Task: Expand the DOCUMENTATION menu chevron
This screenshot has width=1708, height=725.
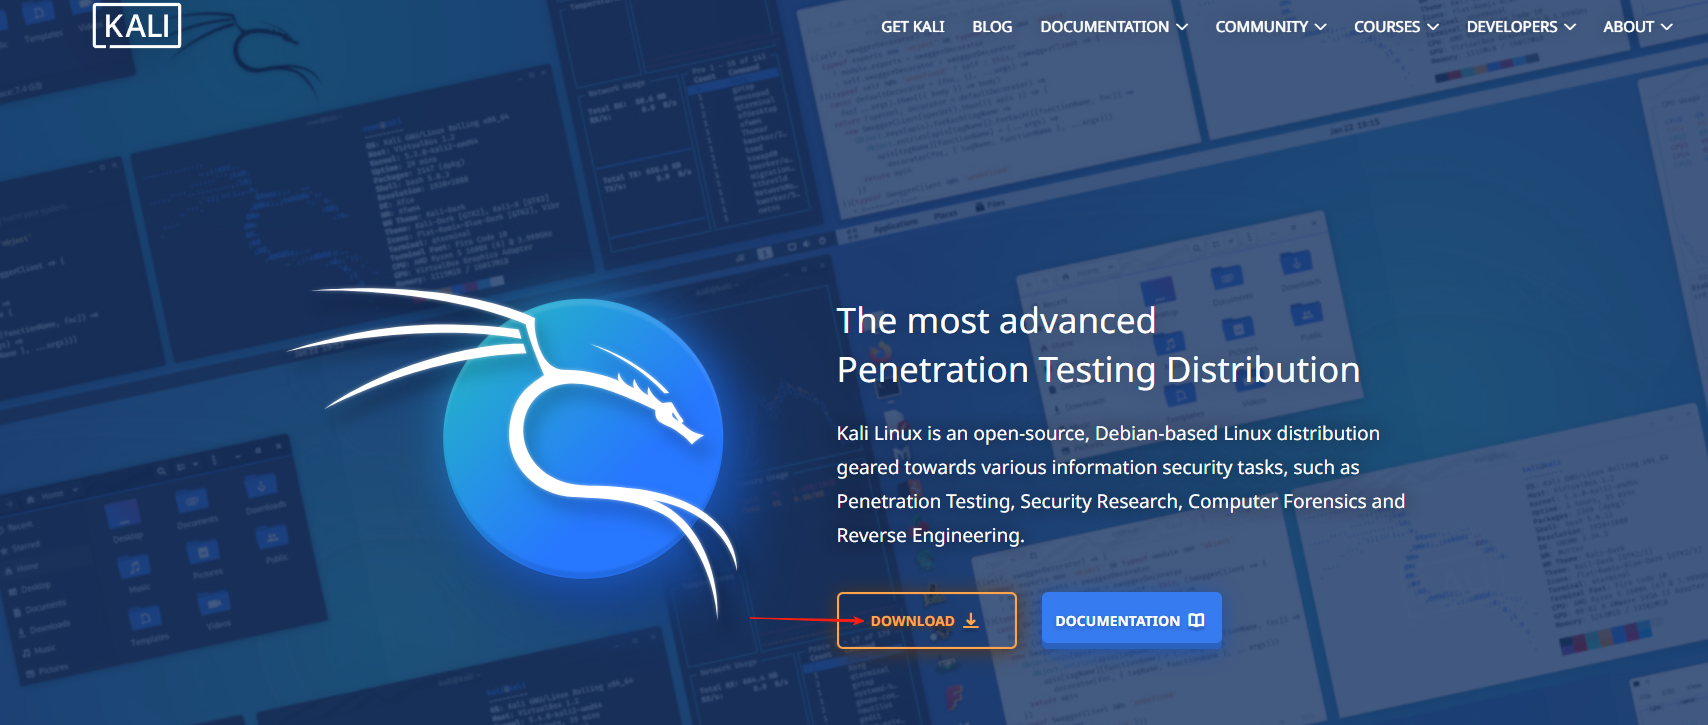Action: (1182, 27)
